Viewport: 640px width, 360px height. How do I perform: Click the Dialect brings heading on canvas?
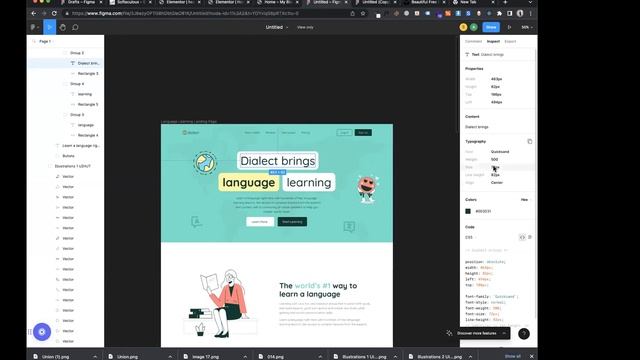[278, 161]
